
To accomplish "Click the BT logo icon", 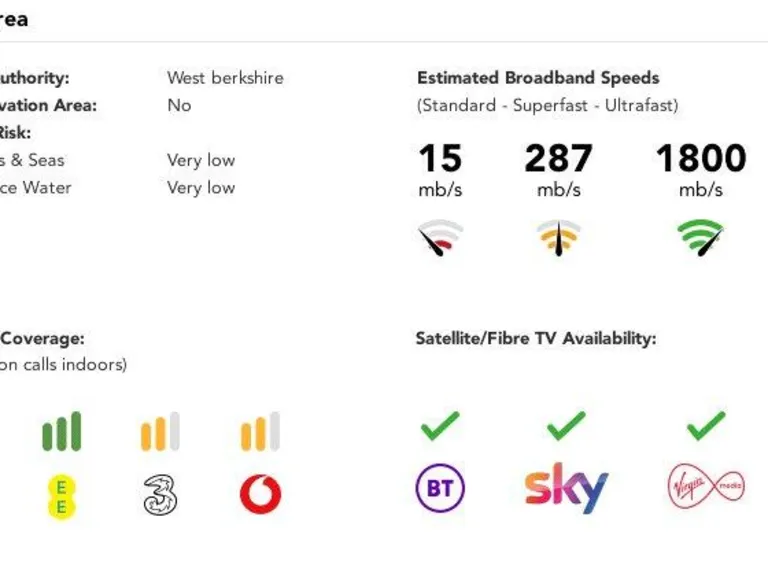I will click(x=440, y=489).
